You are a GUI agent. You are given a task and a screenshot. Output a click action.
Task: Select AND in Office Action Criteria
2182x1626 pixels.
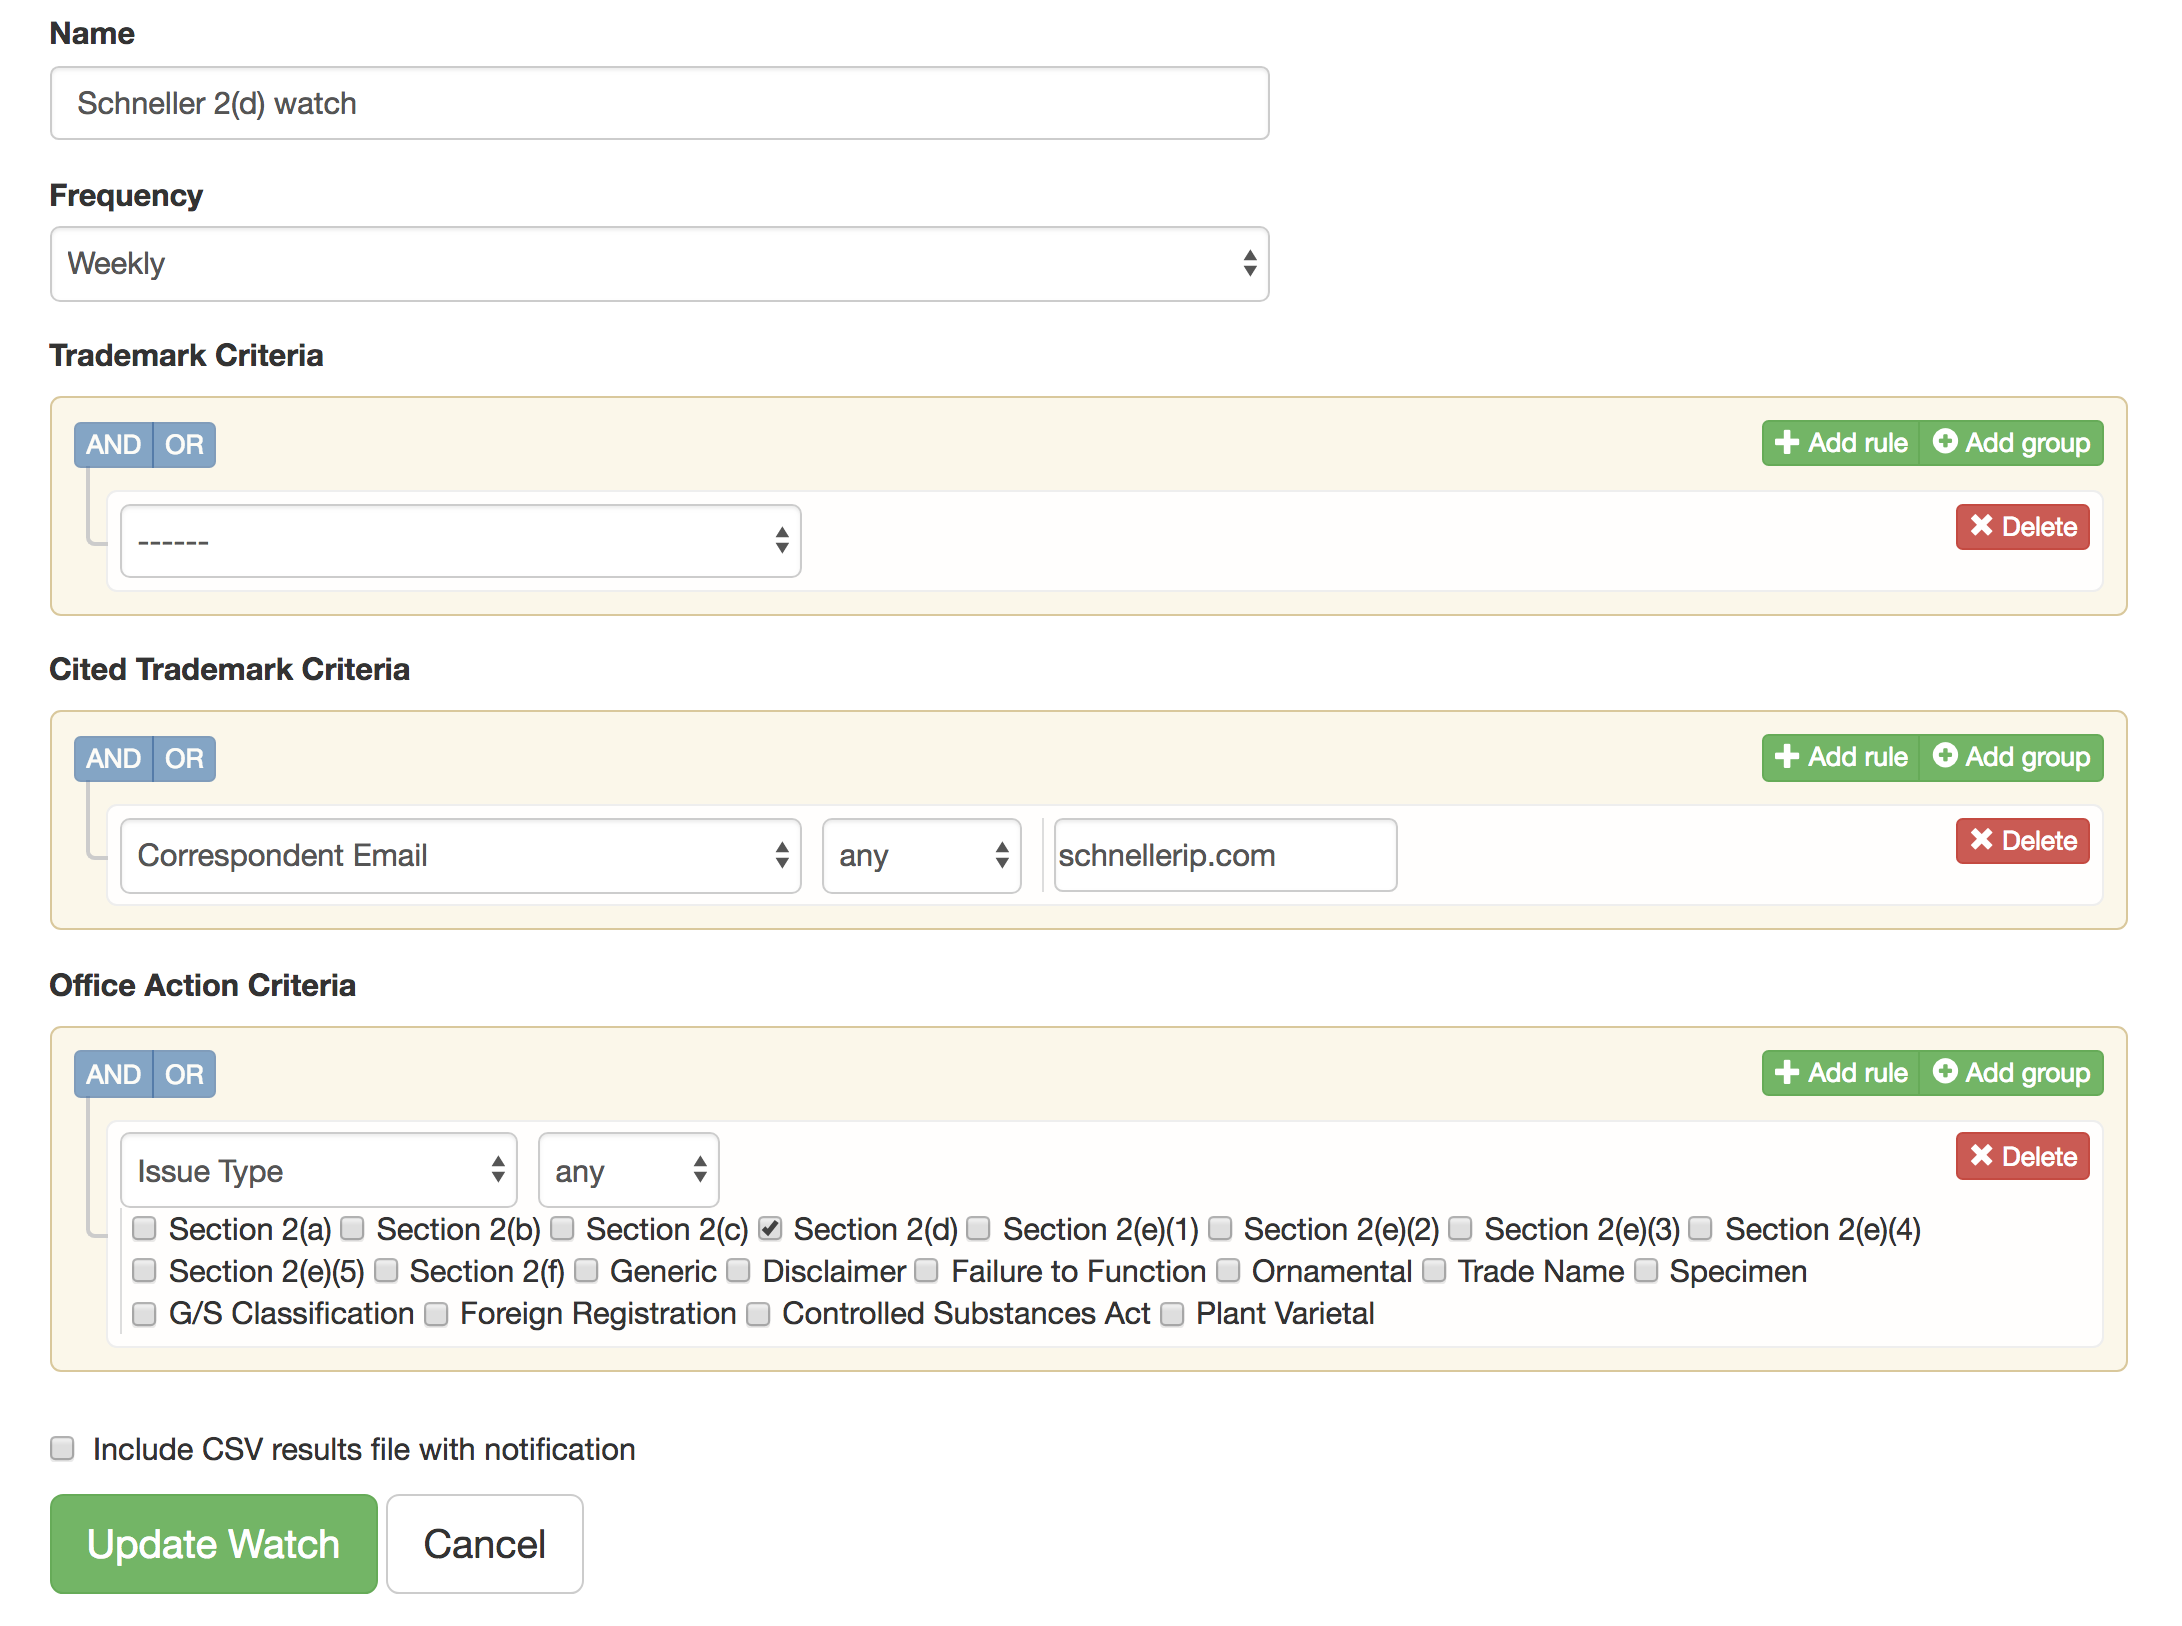(x=113, y=1075)
